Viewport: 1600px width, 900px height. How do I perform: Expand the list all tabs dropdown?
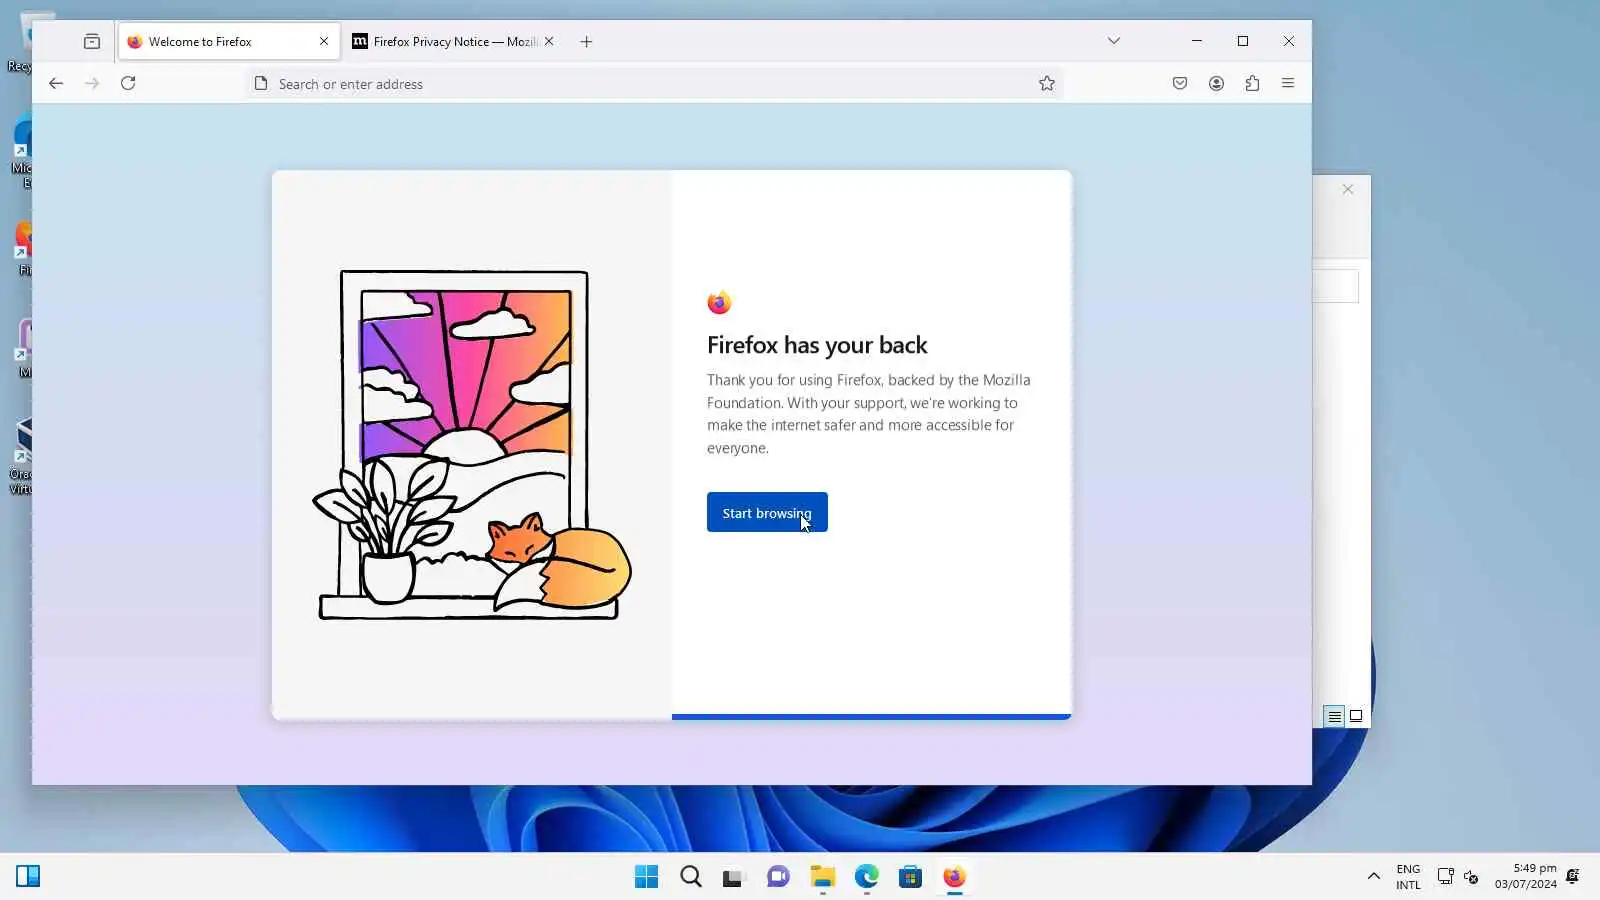(1114, 41)
